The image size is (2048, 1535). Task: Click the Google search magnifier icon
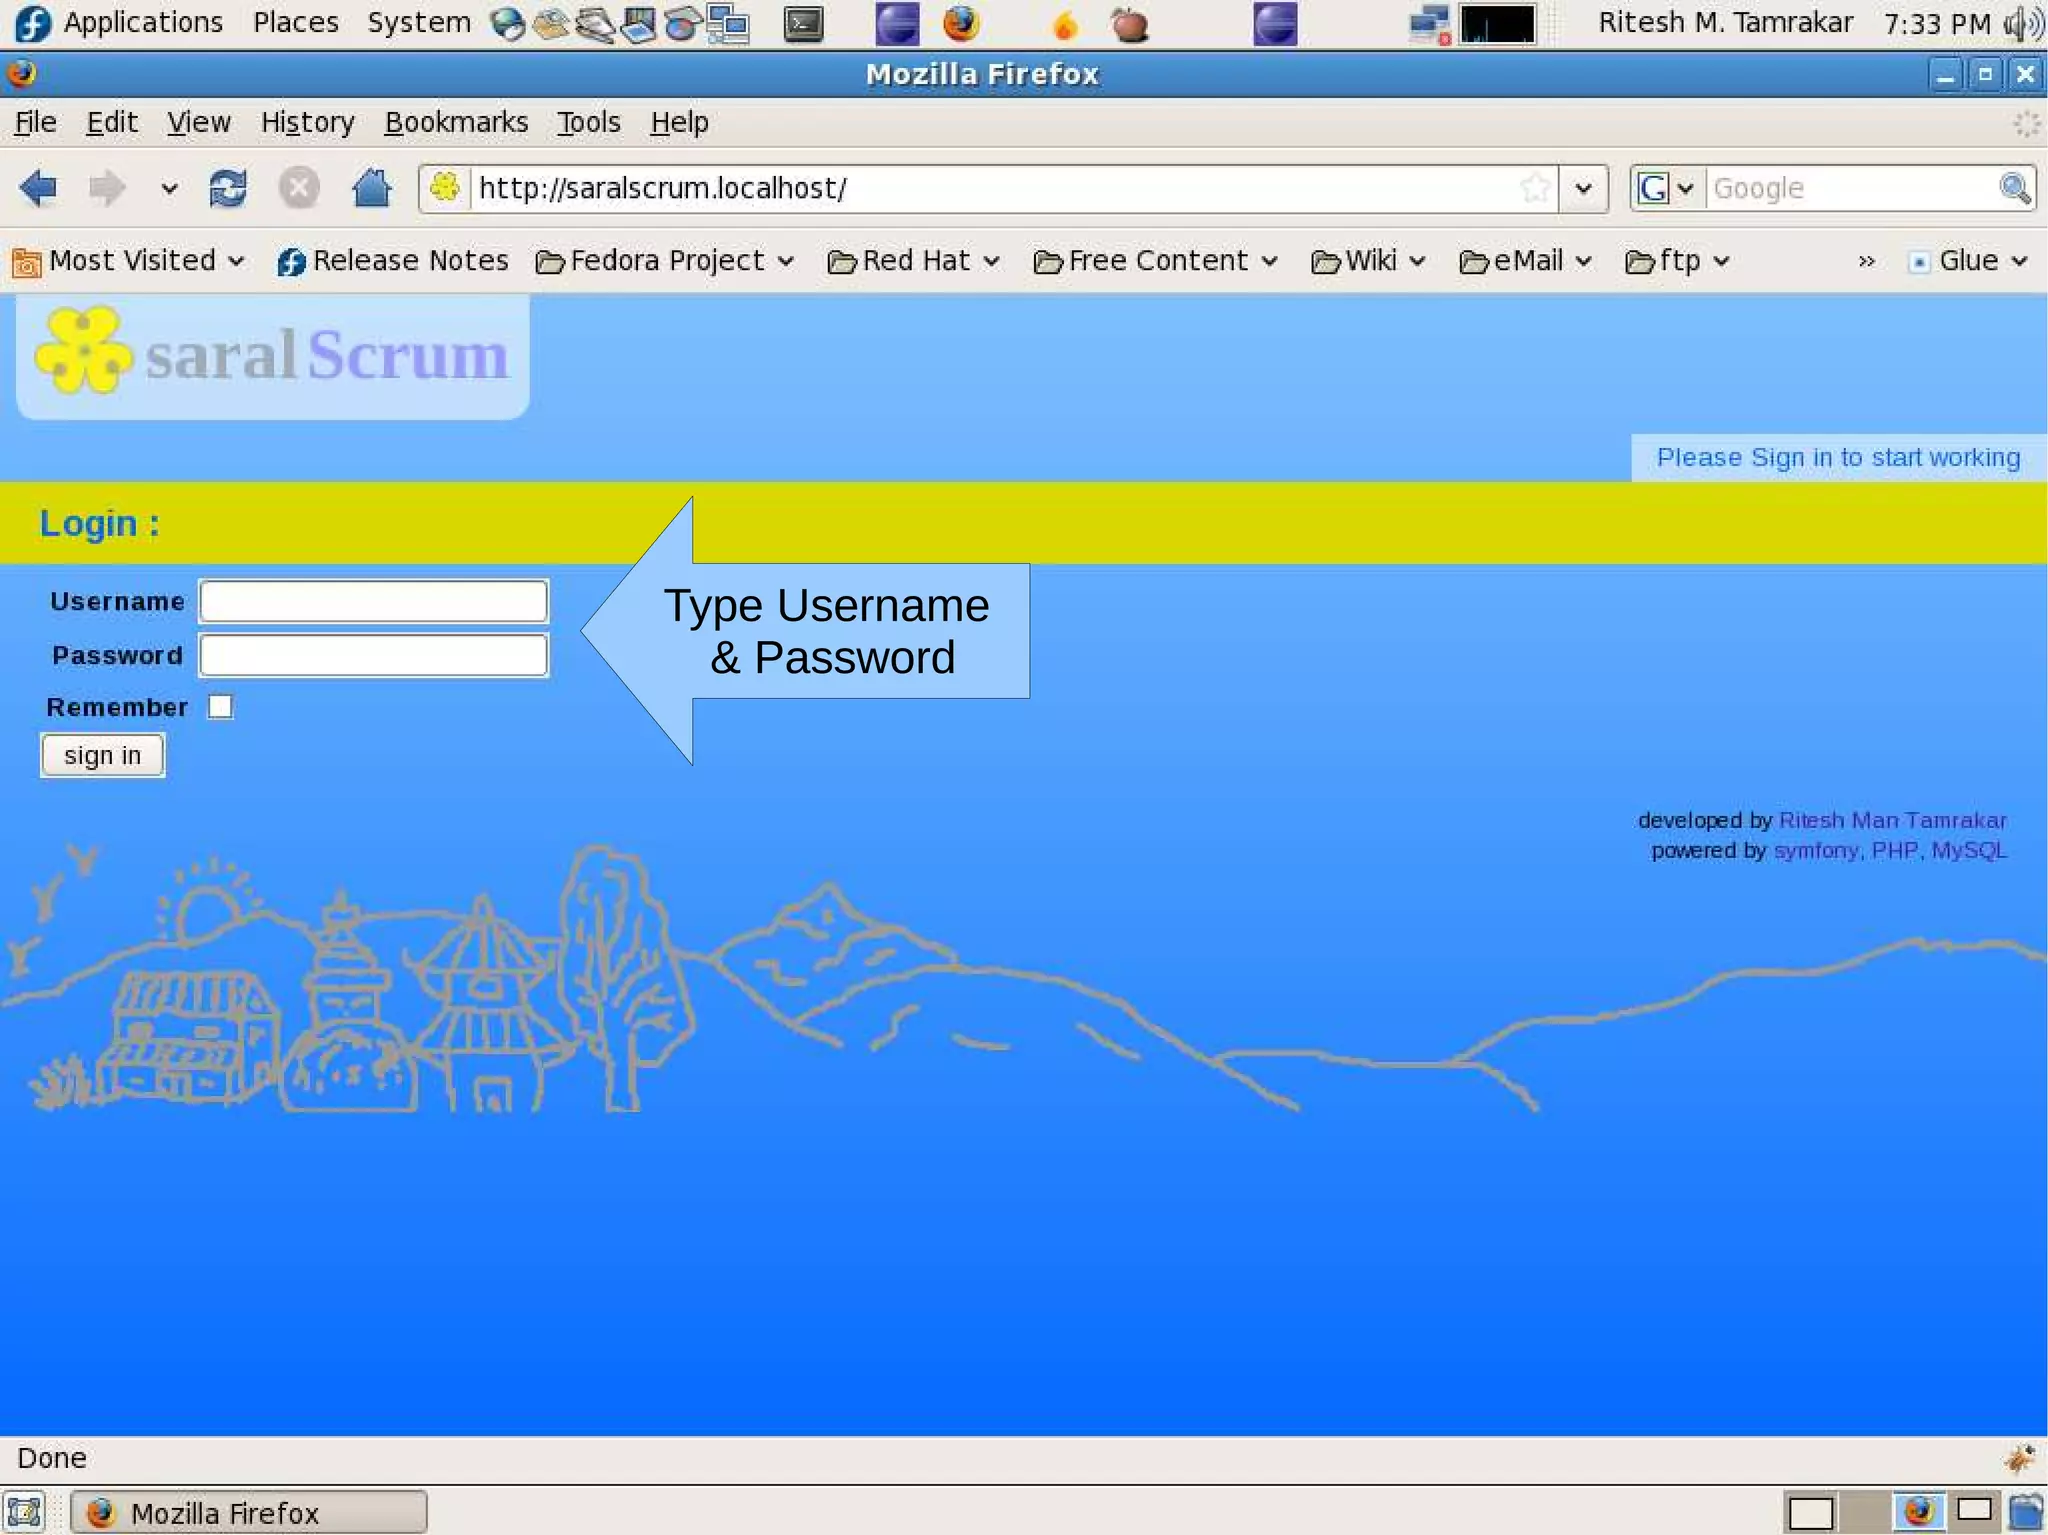pos(2014,188)
